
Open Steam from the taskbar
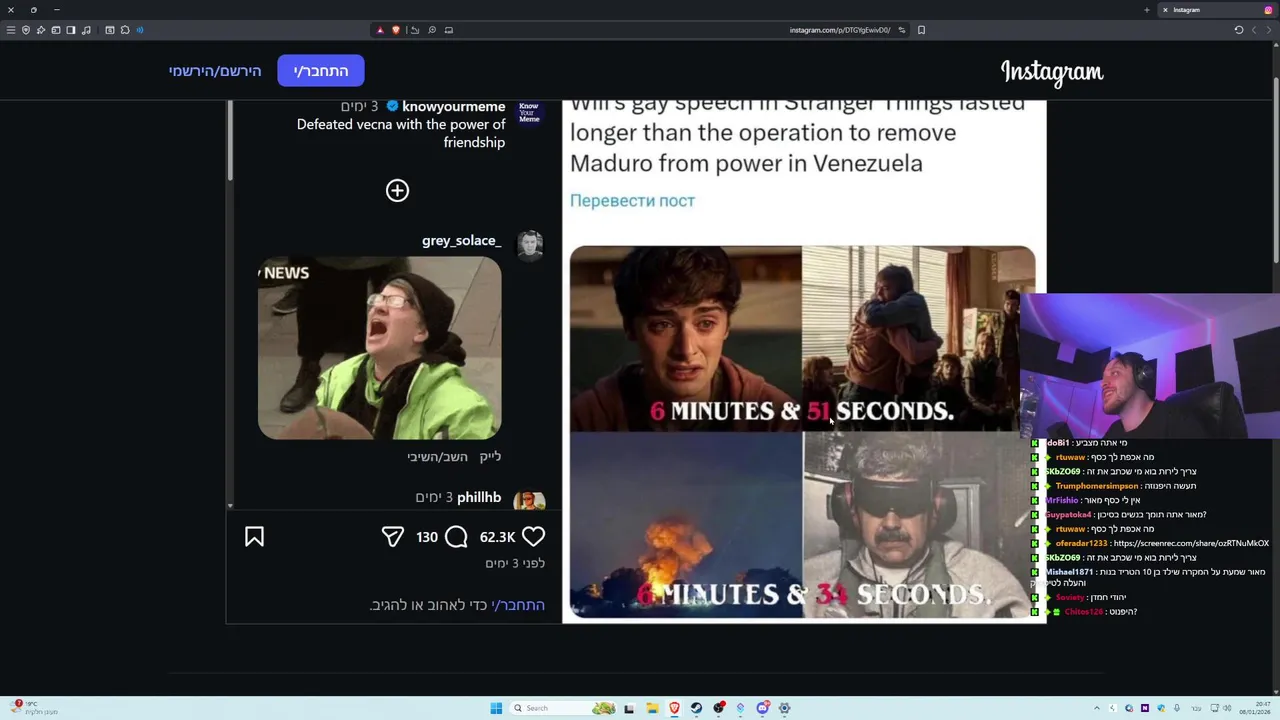click(x=697, y=708)
